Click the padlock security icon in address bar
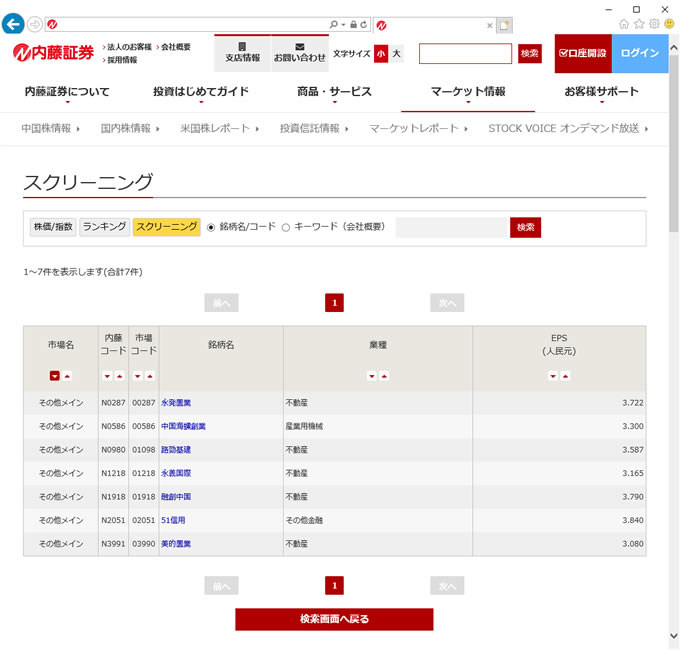680x650 pixels. point(353,25)
